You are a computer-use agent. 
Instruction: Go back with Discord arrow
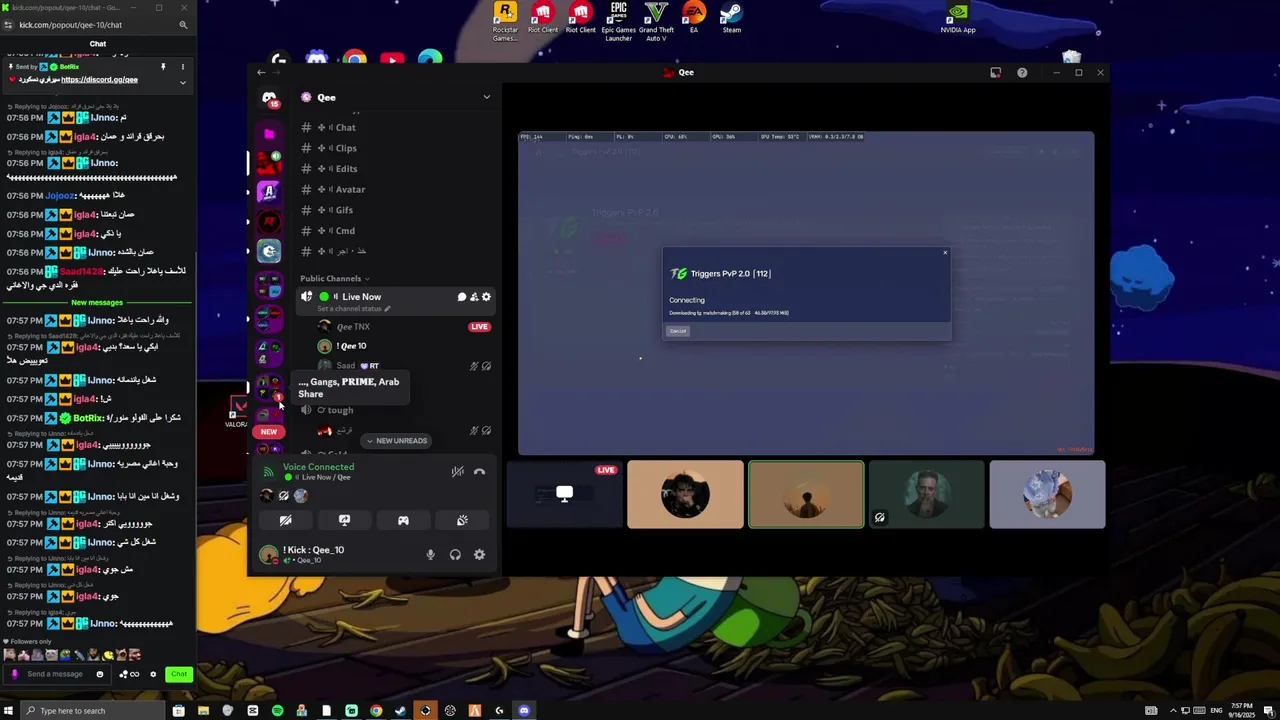[261, 72]
